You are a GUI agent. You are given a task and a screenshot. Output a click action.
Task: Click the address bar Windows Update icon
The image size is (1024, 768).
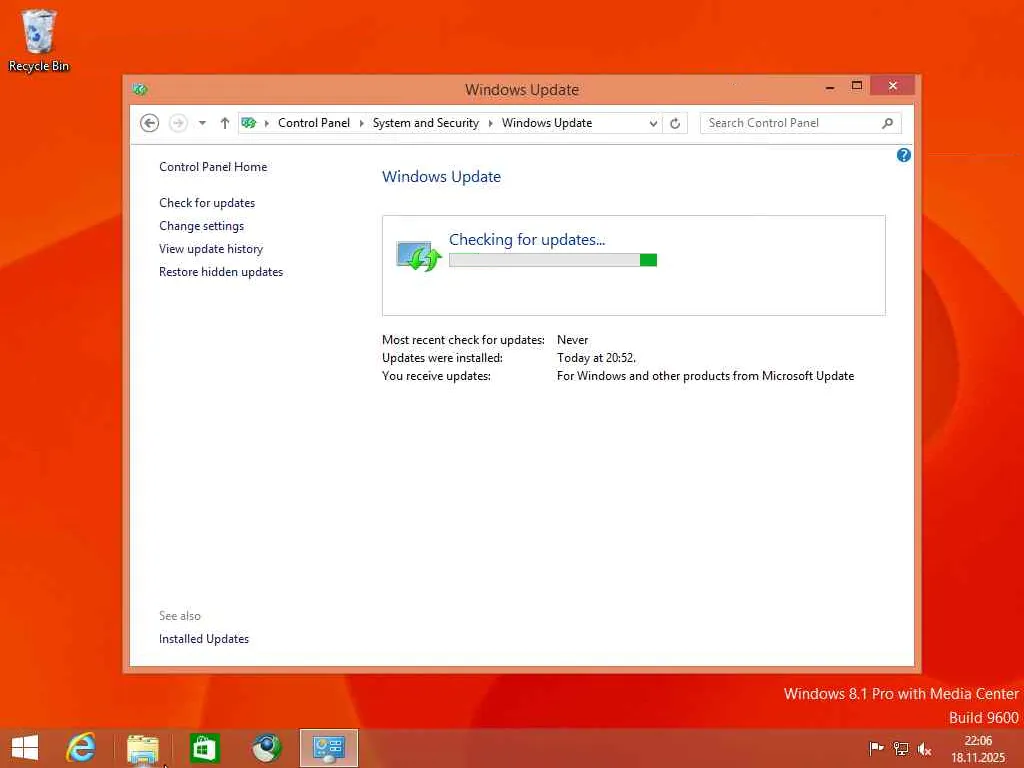pos(249,123)
